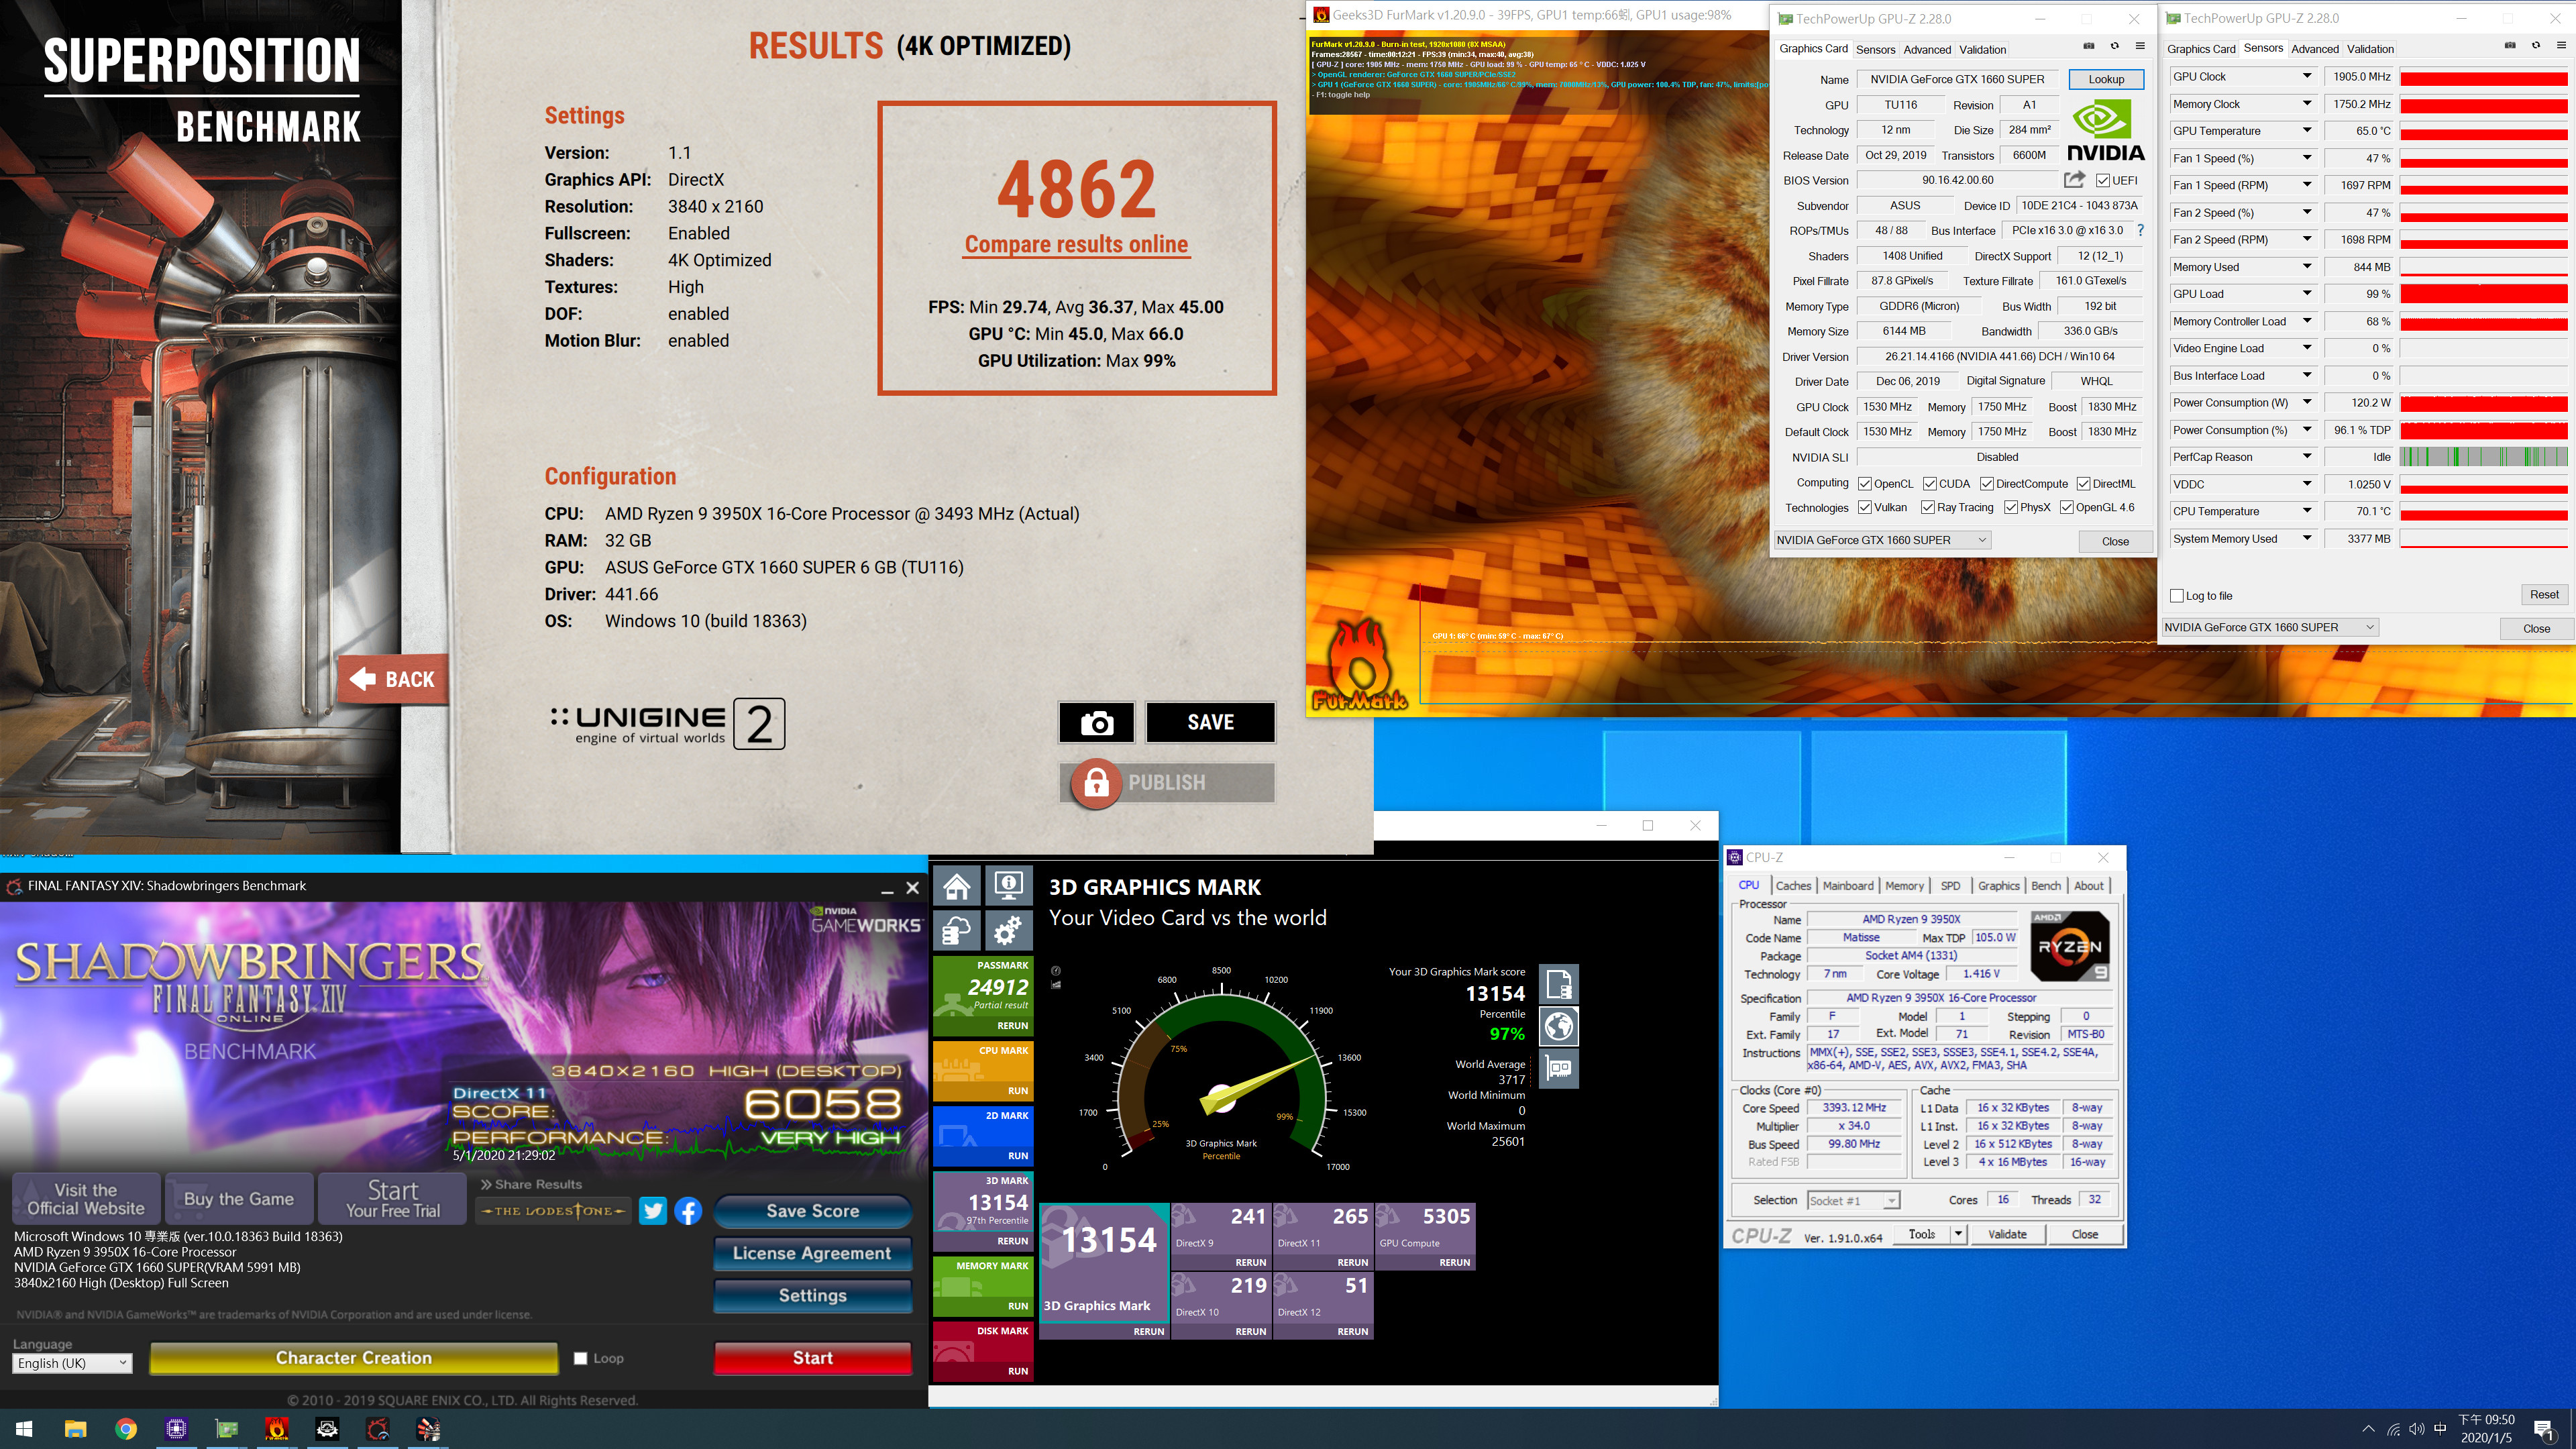Enable Log to file checkbox
This screenshot has width=2576, height=1449.
(2177, 595)
